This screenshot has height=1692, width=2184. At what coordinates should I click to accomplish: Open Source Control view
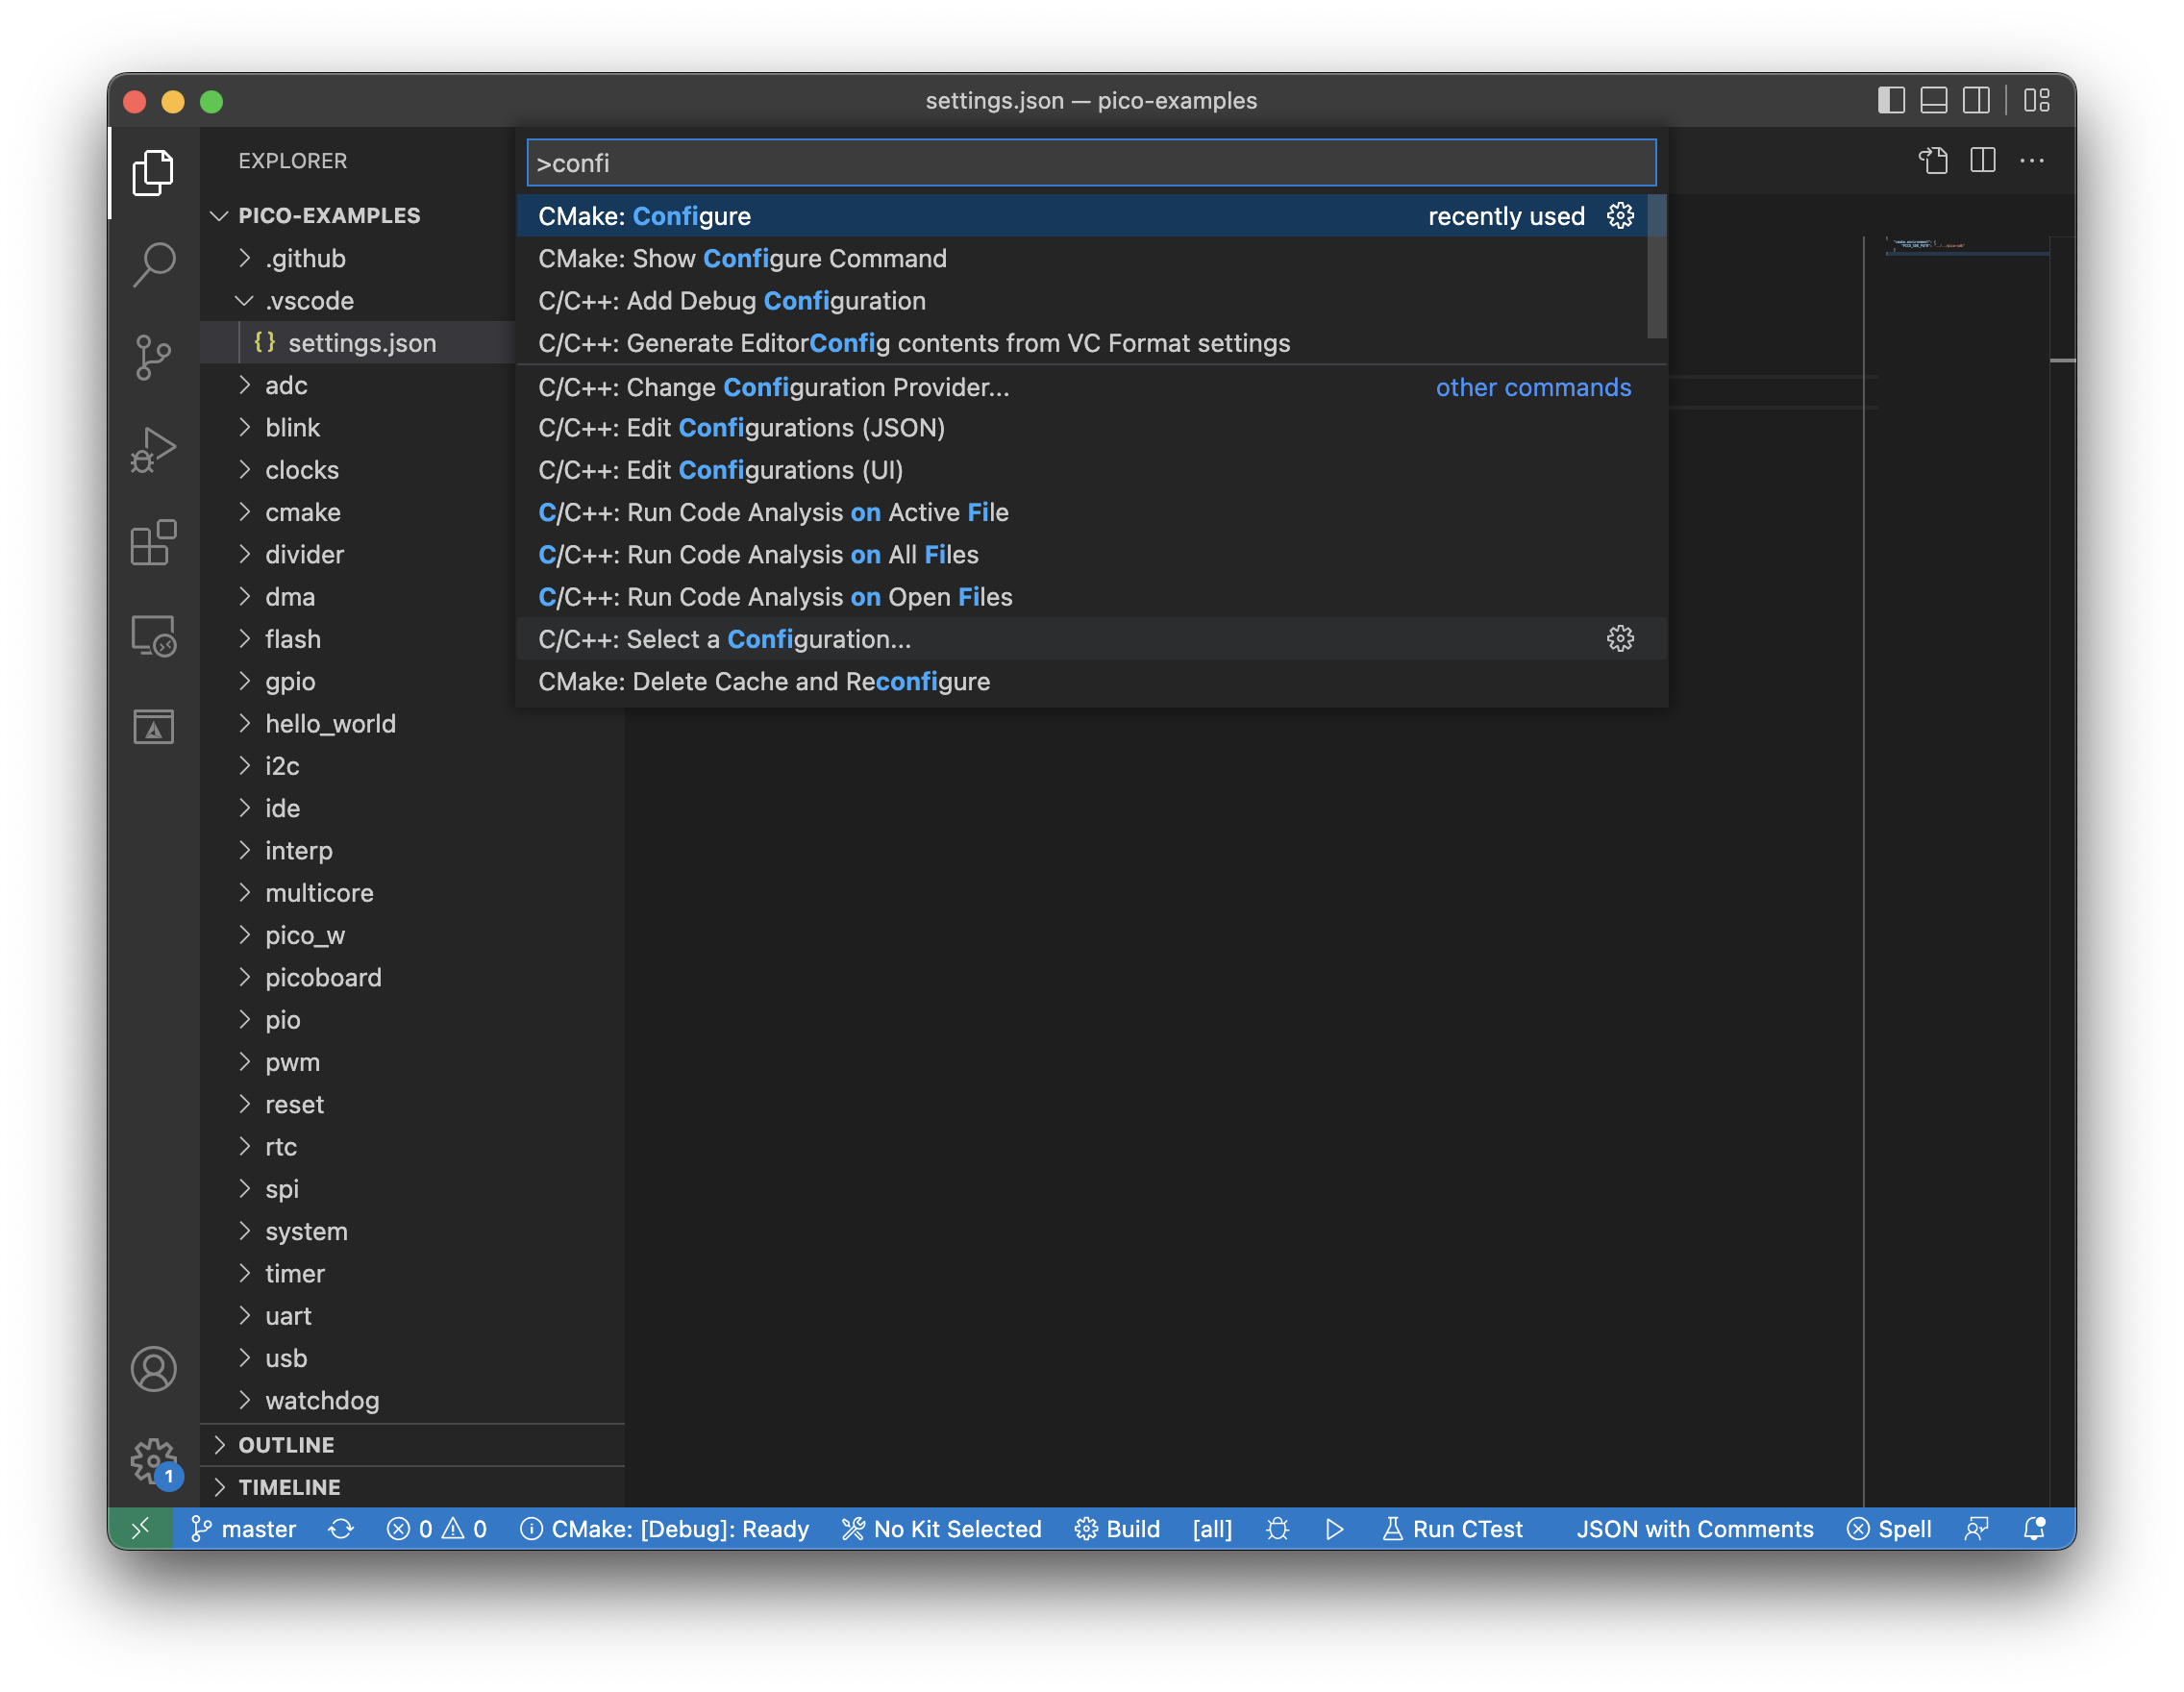click(153, 357)
